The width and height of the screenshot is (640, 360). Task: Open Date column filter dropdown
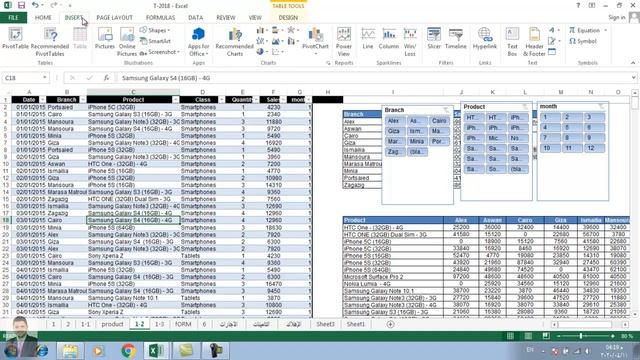pos(42,100)
